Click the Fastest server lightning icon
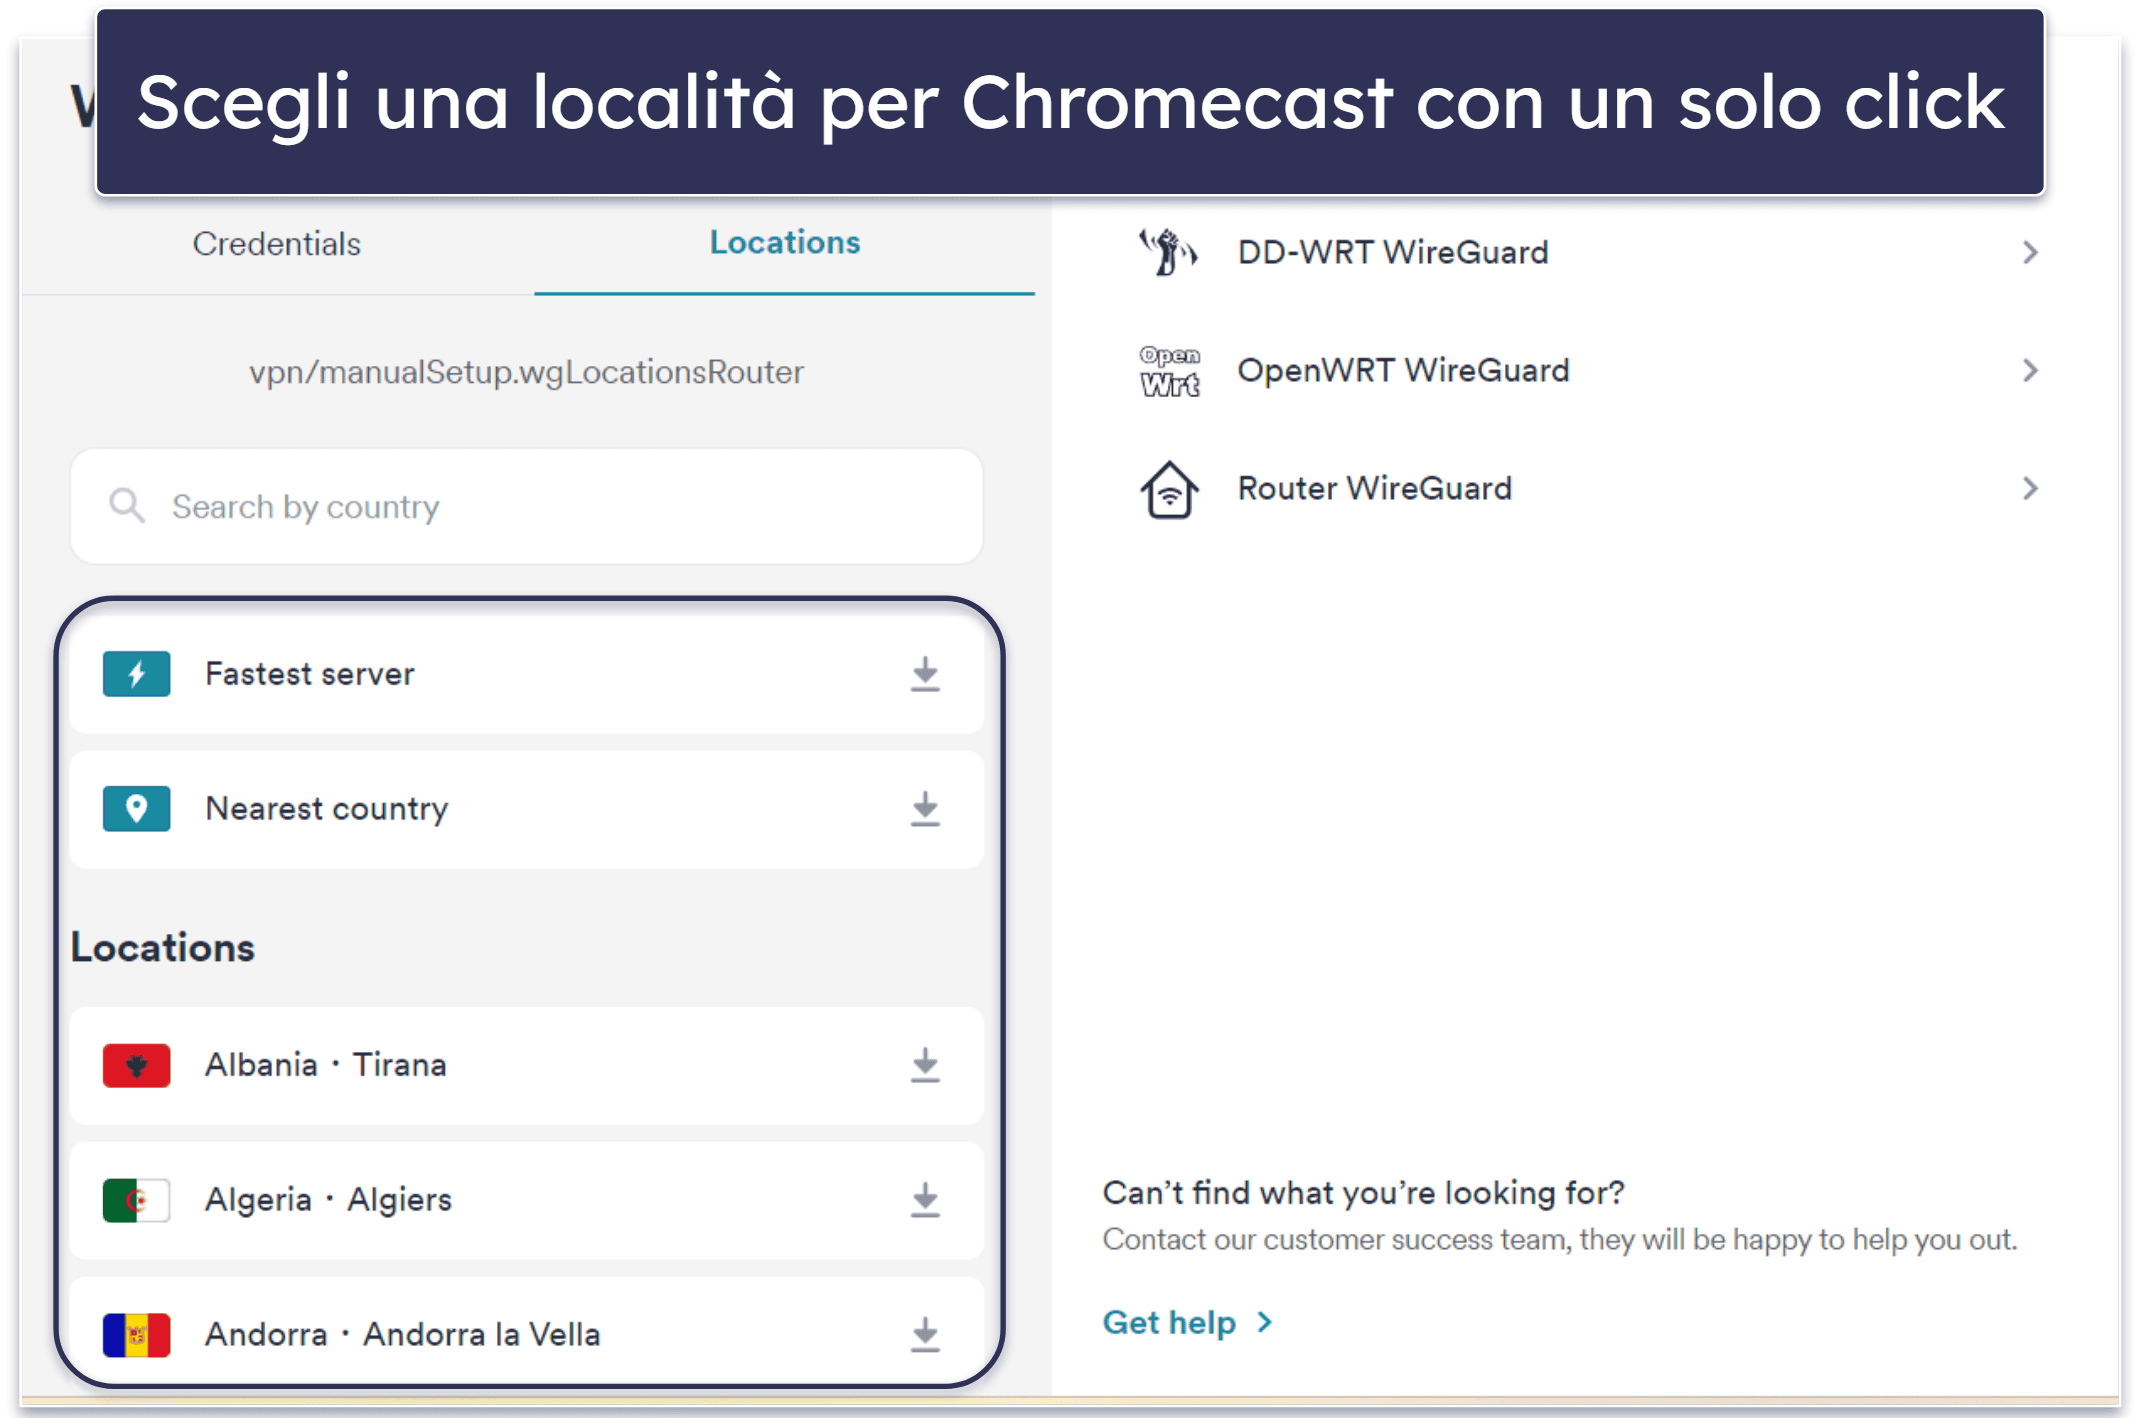The image size is (2140, 1418). (x=136, y=674)
